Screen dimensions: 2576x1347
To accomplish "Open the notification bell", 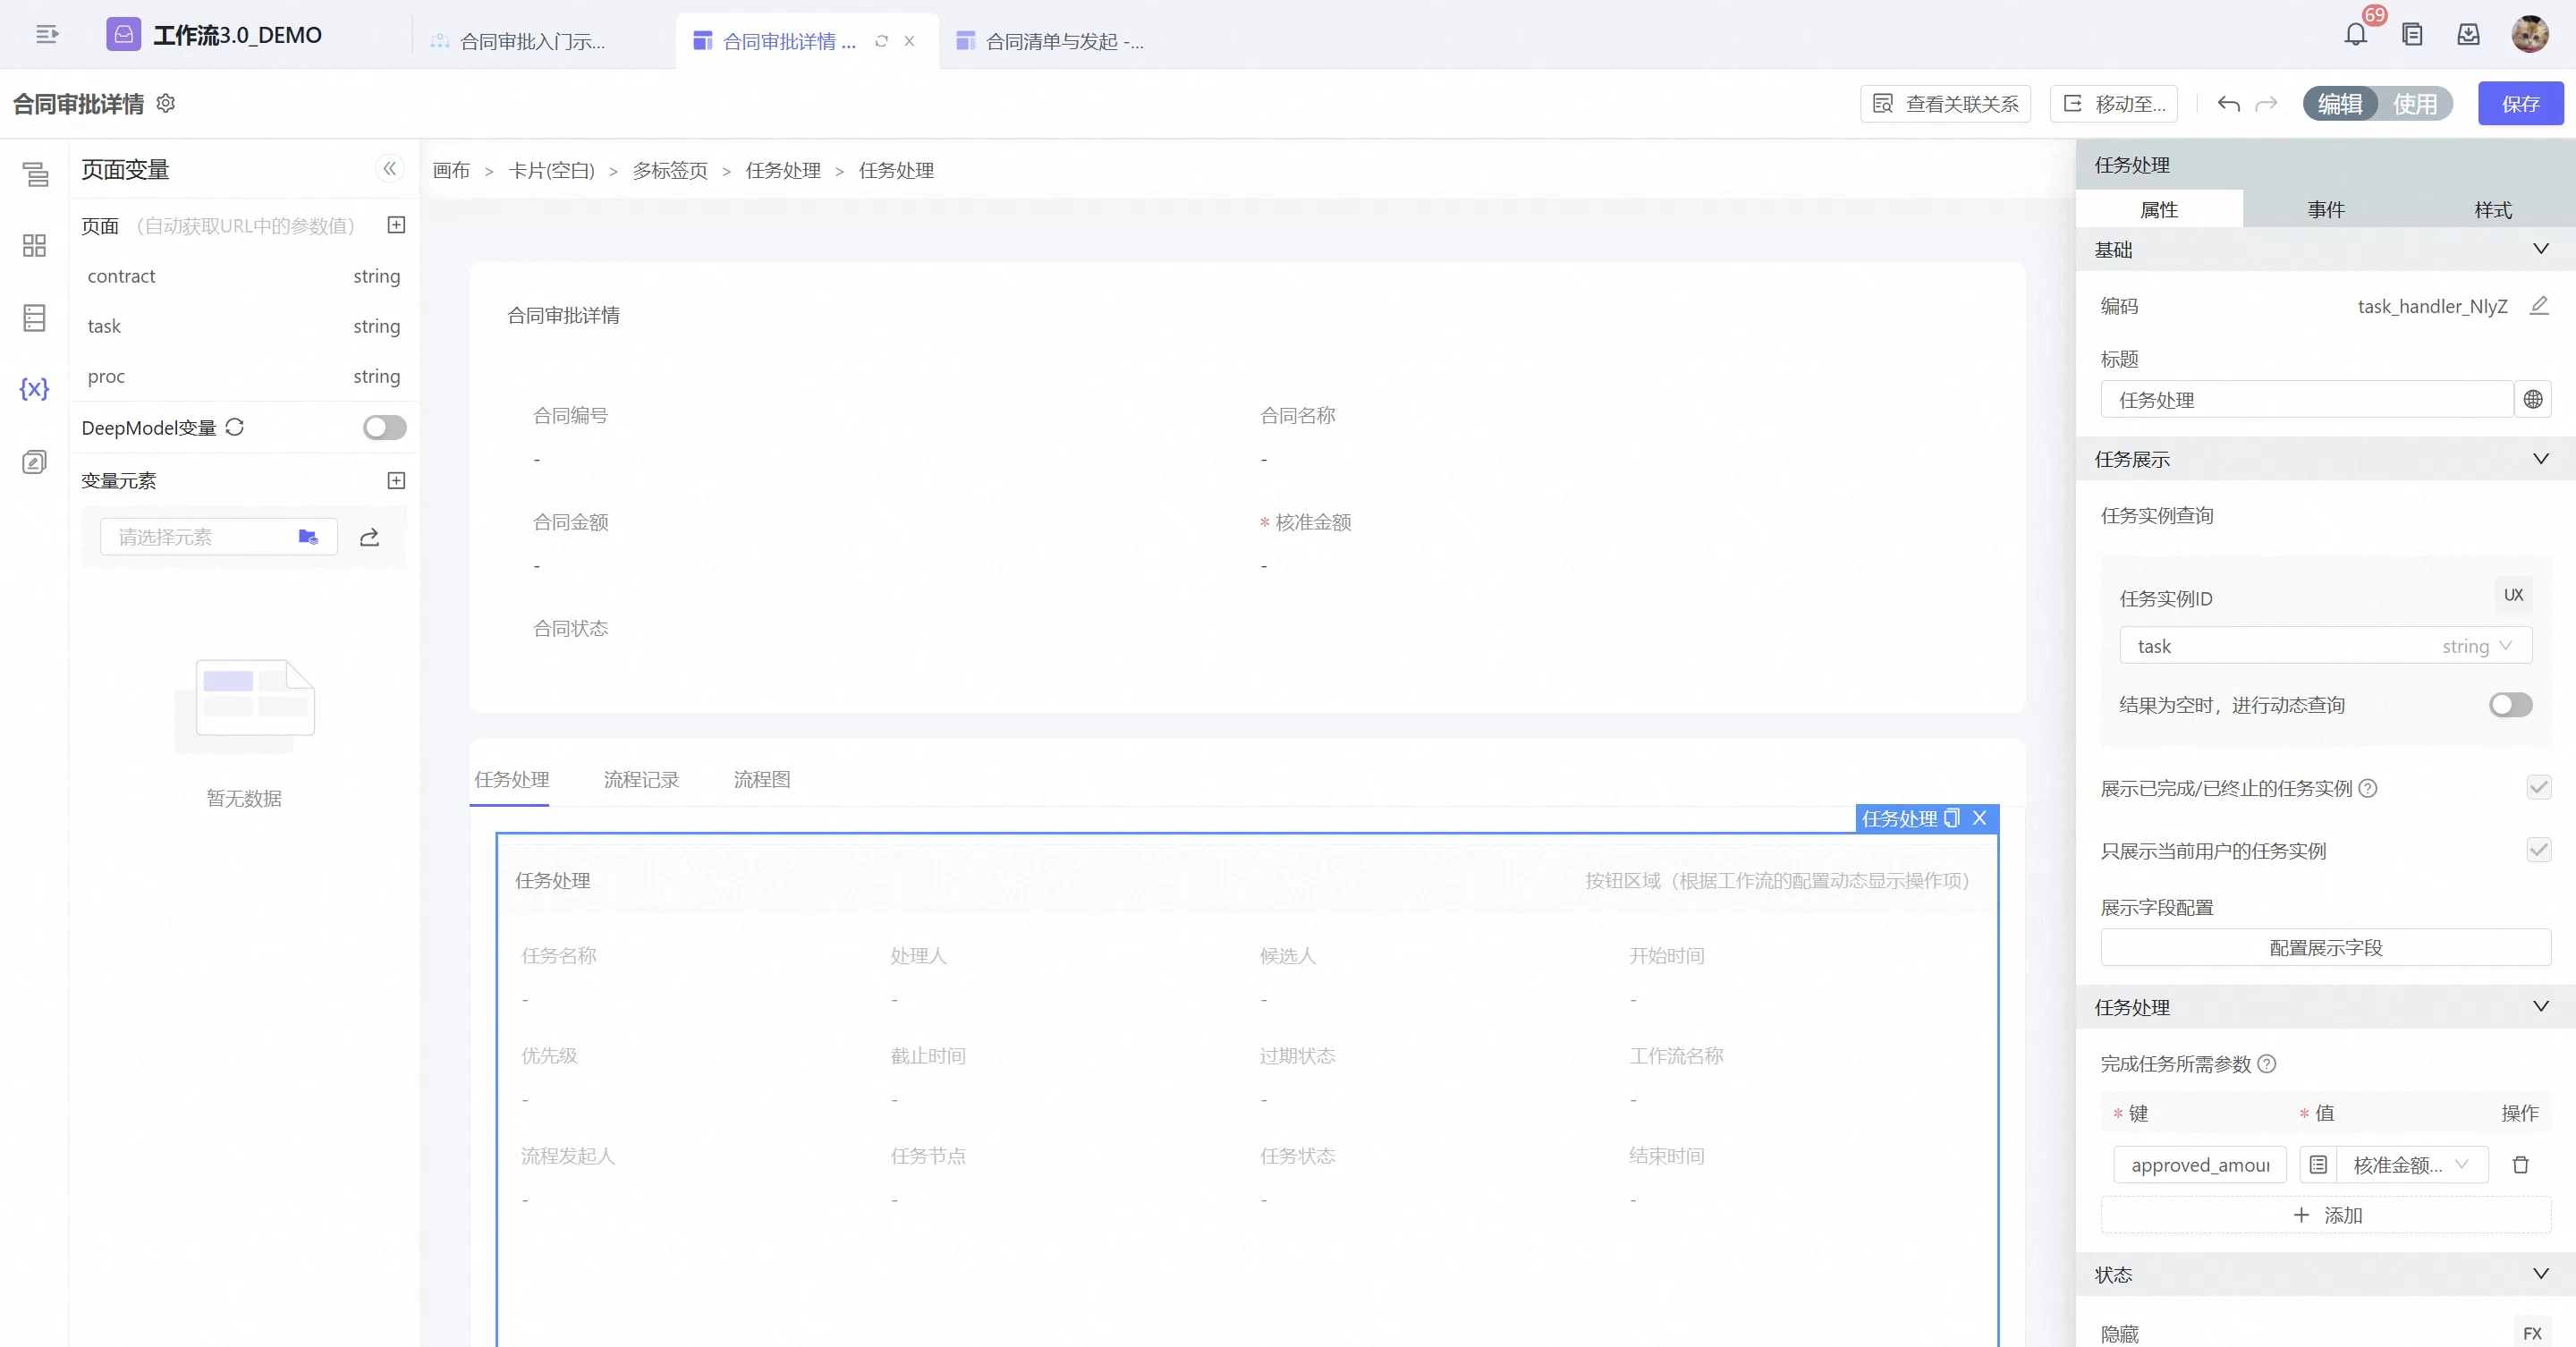I will tap(2355, 35).
